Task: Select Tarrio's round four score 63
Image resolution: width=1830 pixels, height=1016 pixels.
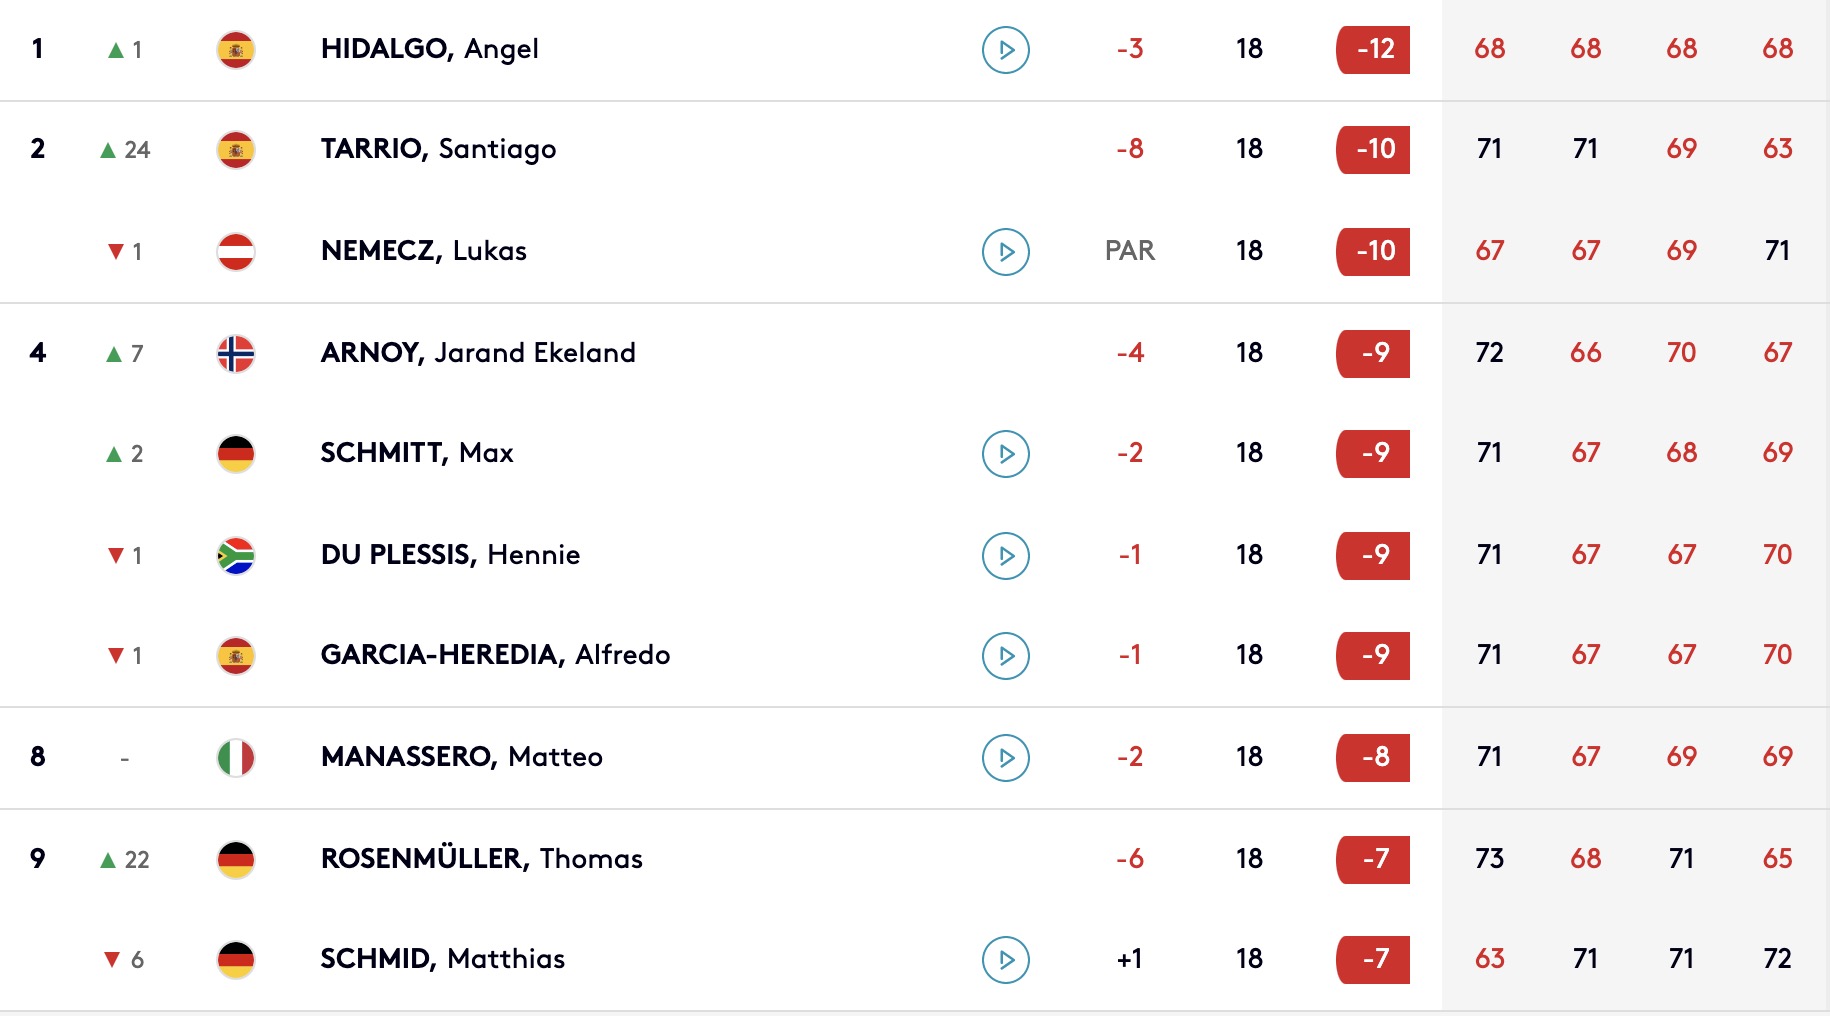Action: pyautogui.click(x=1777, y=149)
